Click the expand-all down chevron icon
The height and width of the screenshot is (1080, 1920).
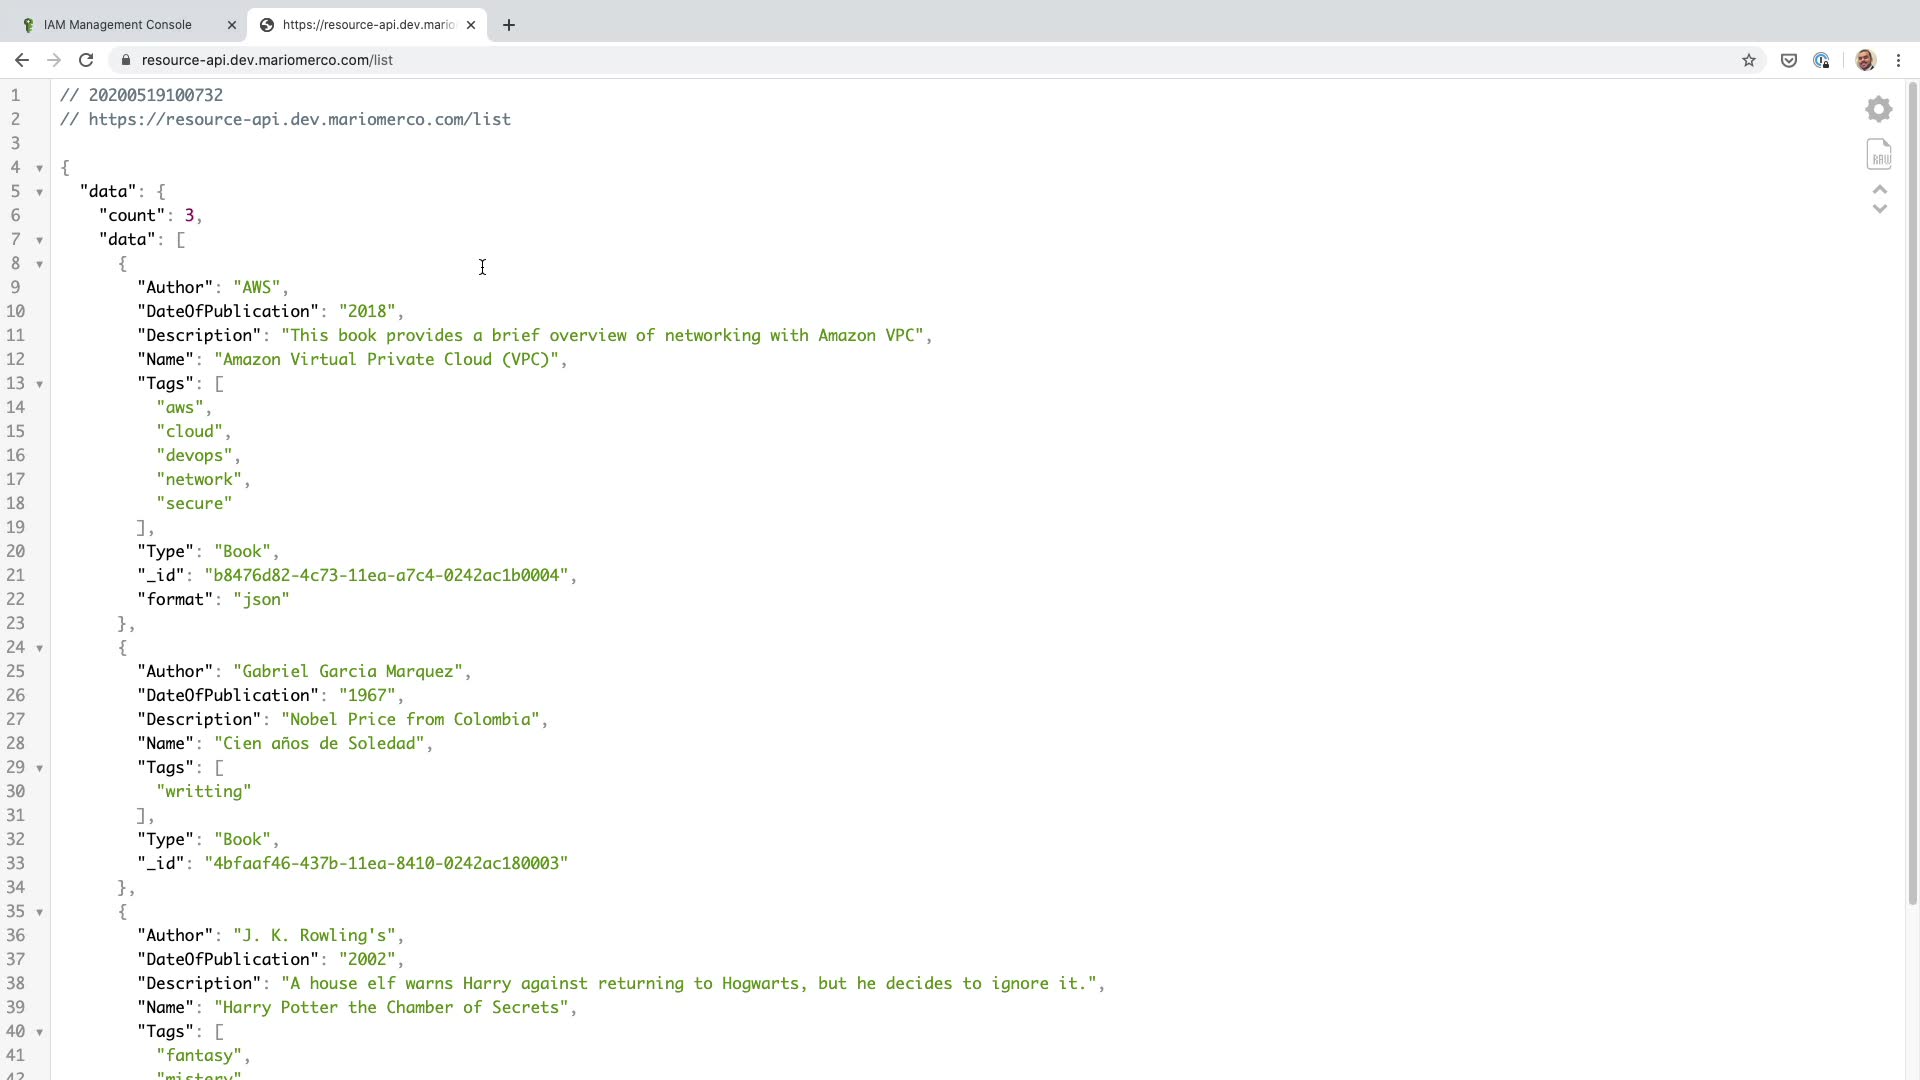pos(1879,209)
